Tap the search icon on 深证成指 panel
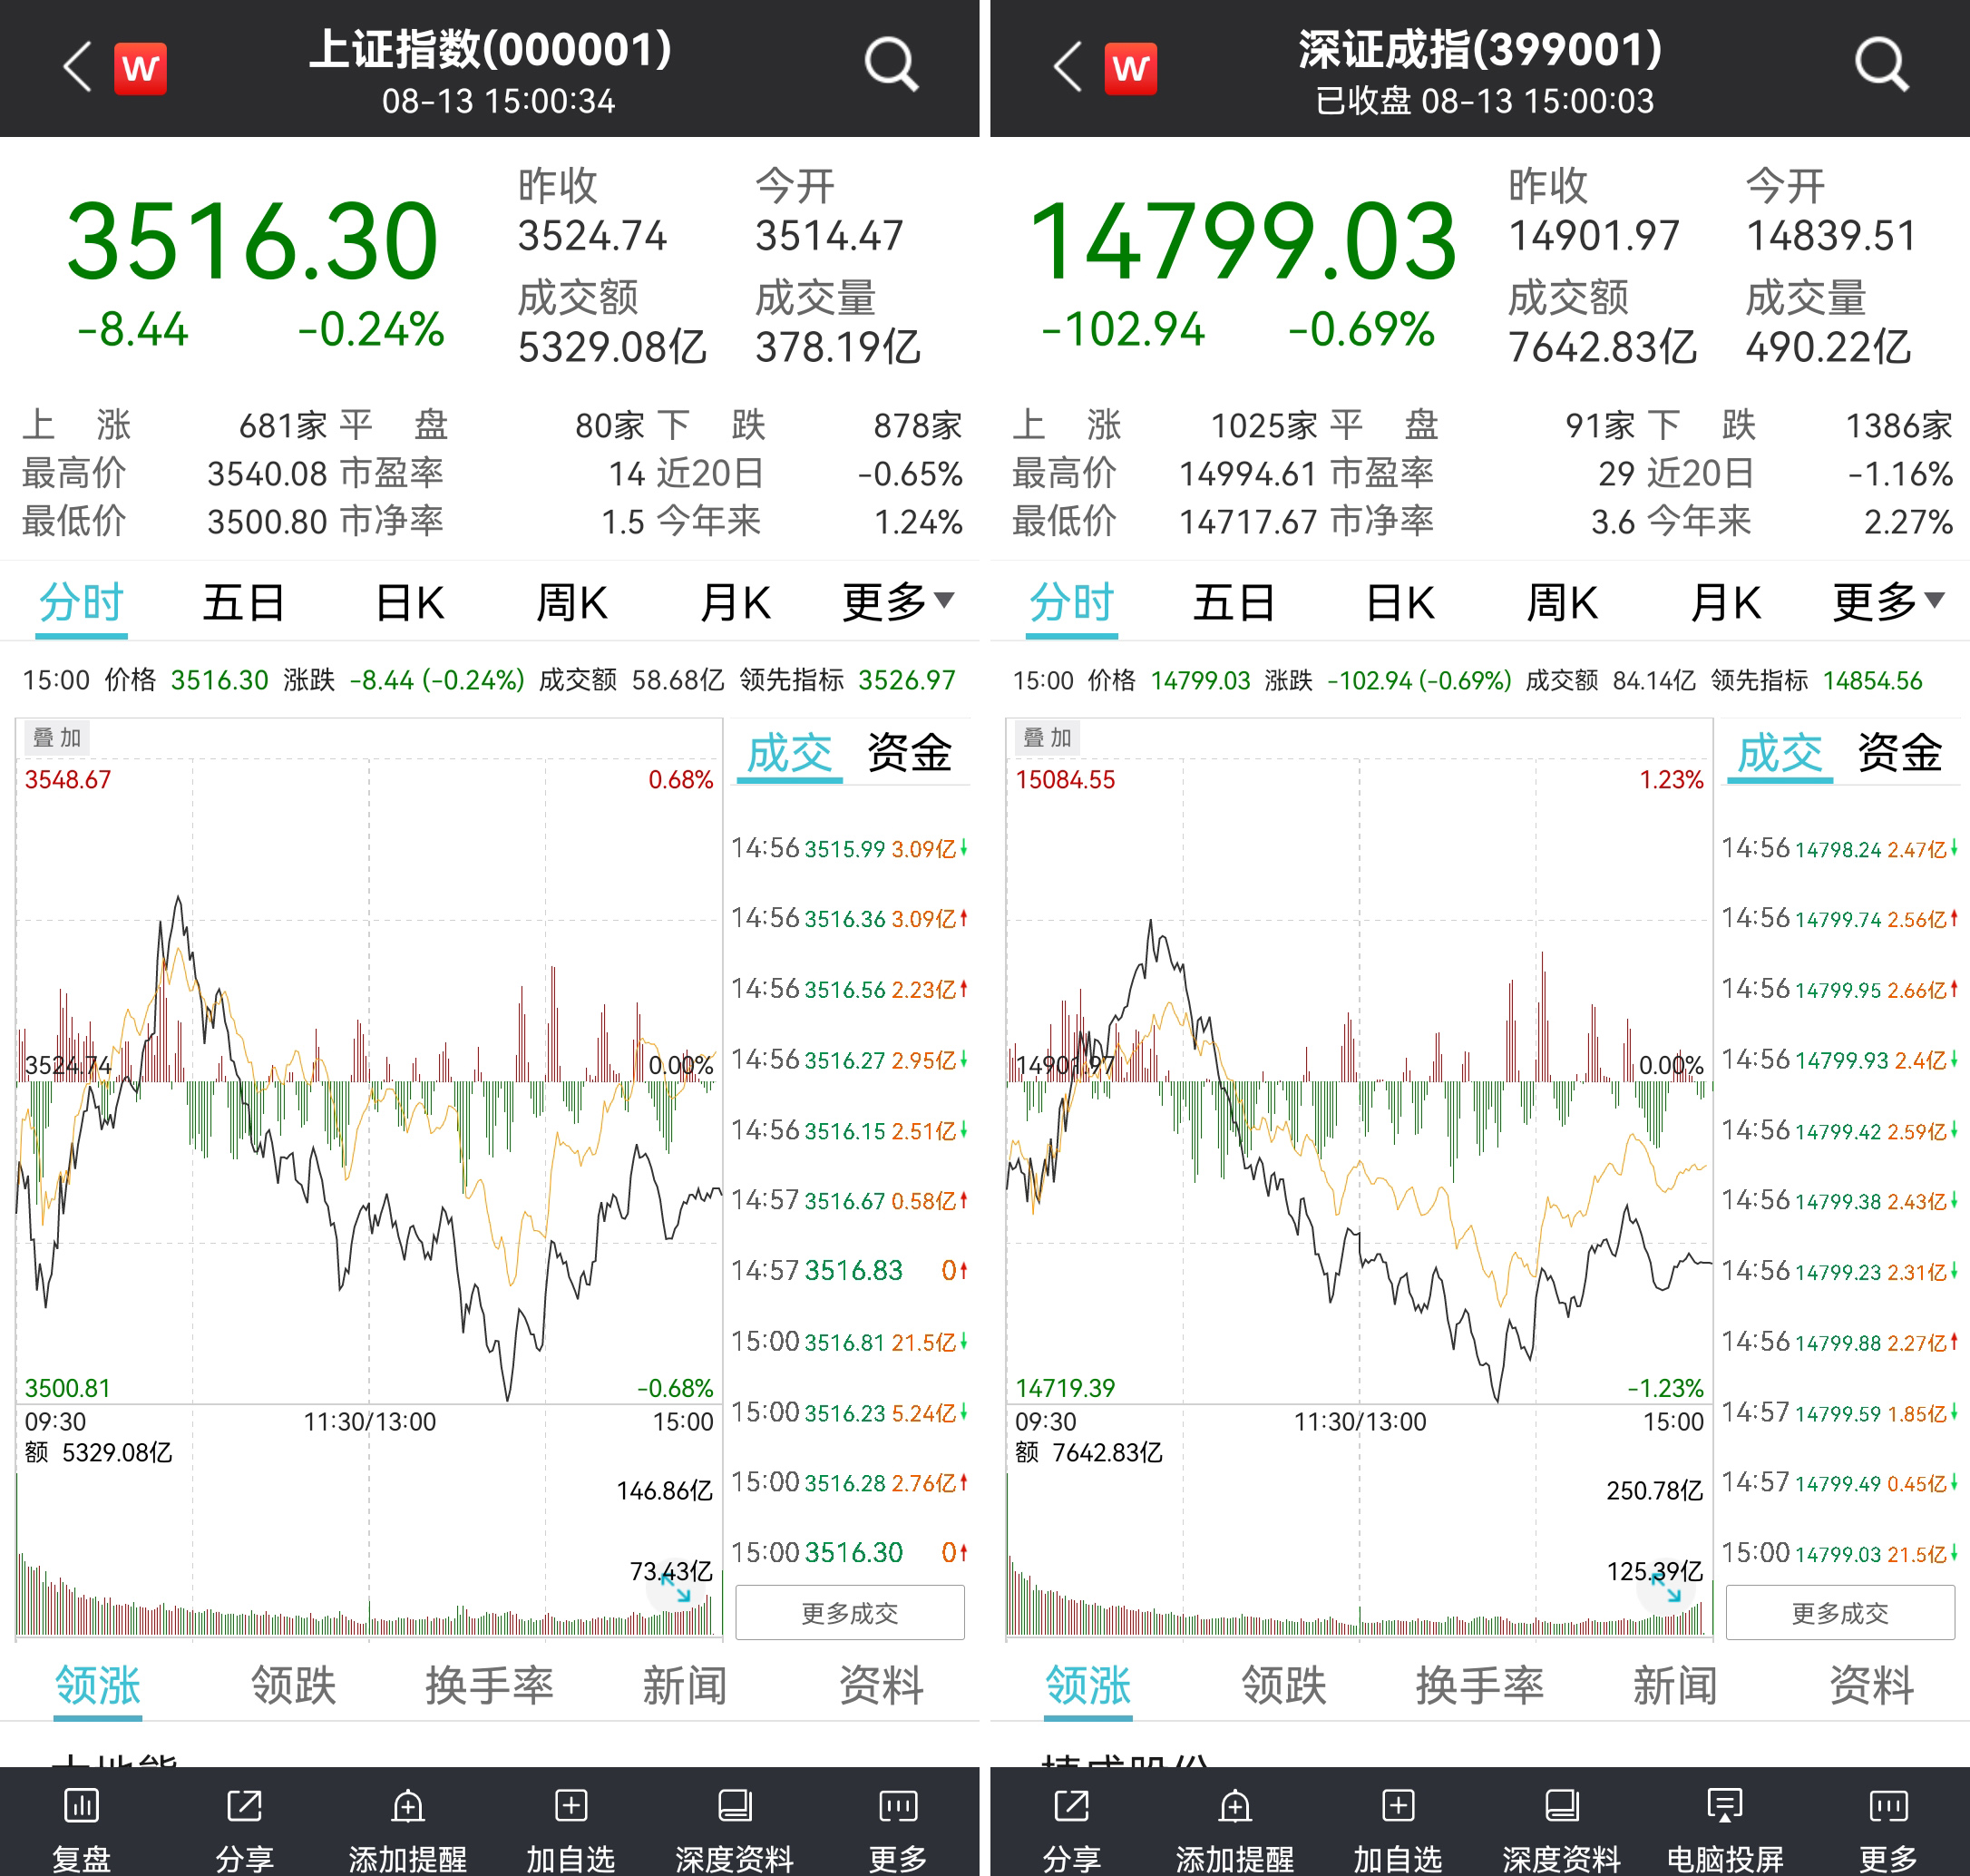The width and height of the screenshot is (1970, 1876). pos(1881,66)
